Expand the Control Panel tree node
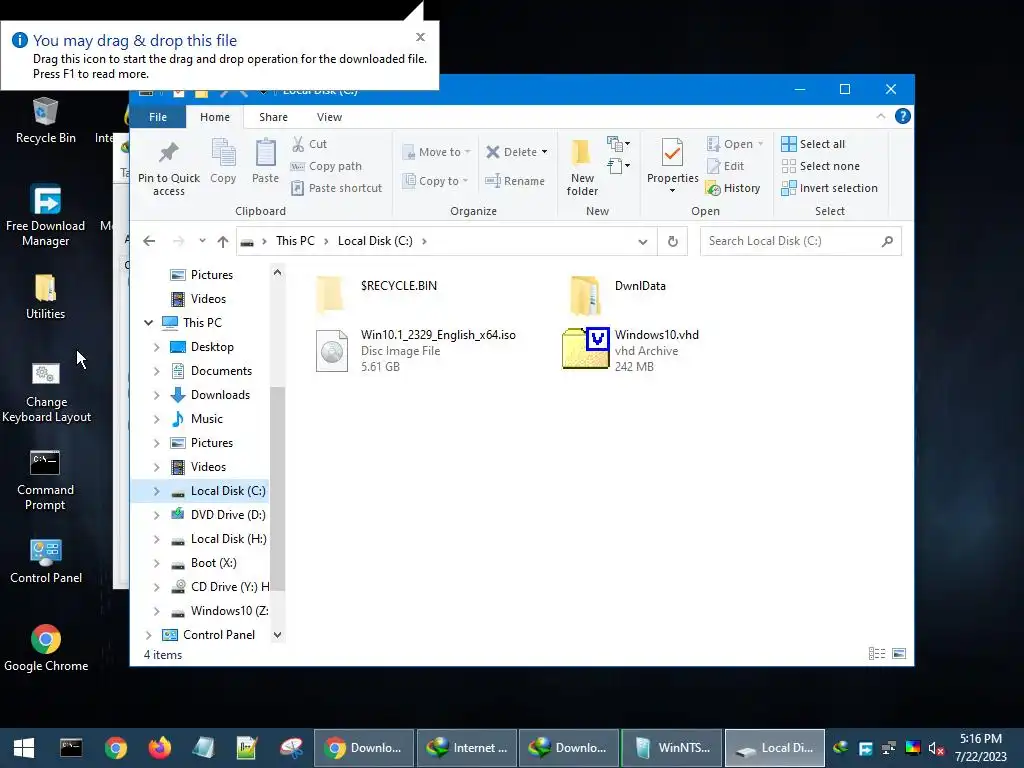 [148, 635]
